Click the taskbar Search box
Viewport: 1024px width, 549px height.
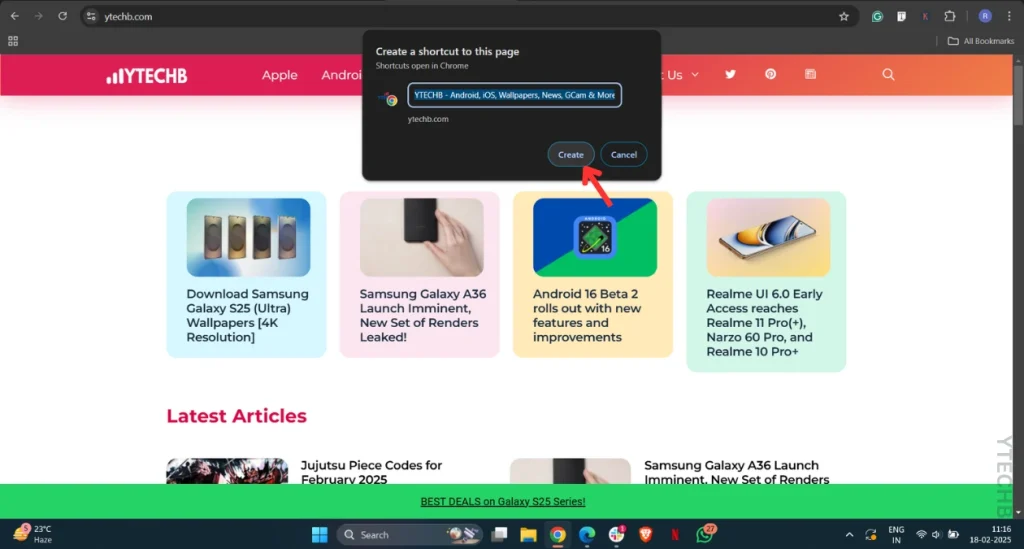409,535
